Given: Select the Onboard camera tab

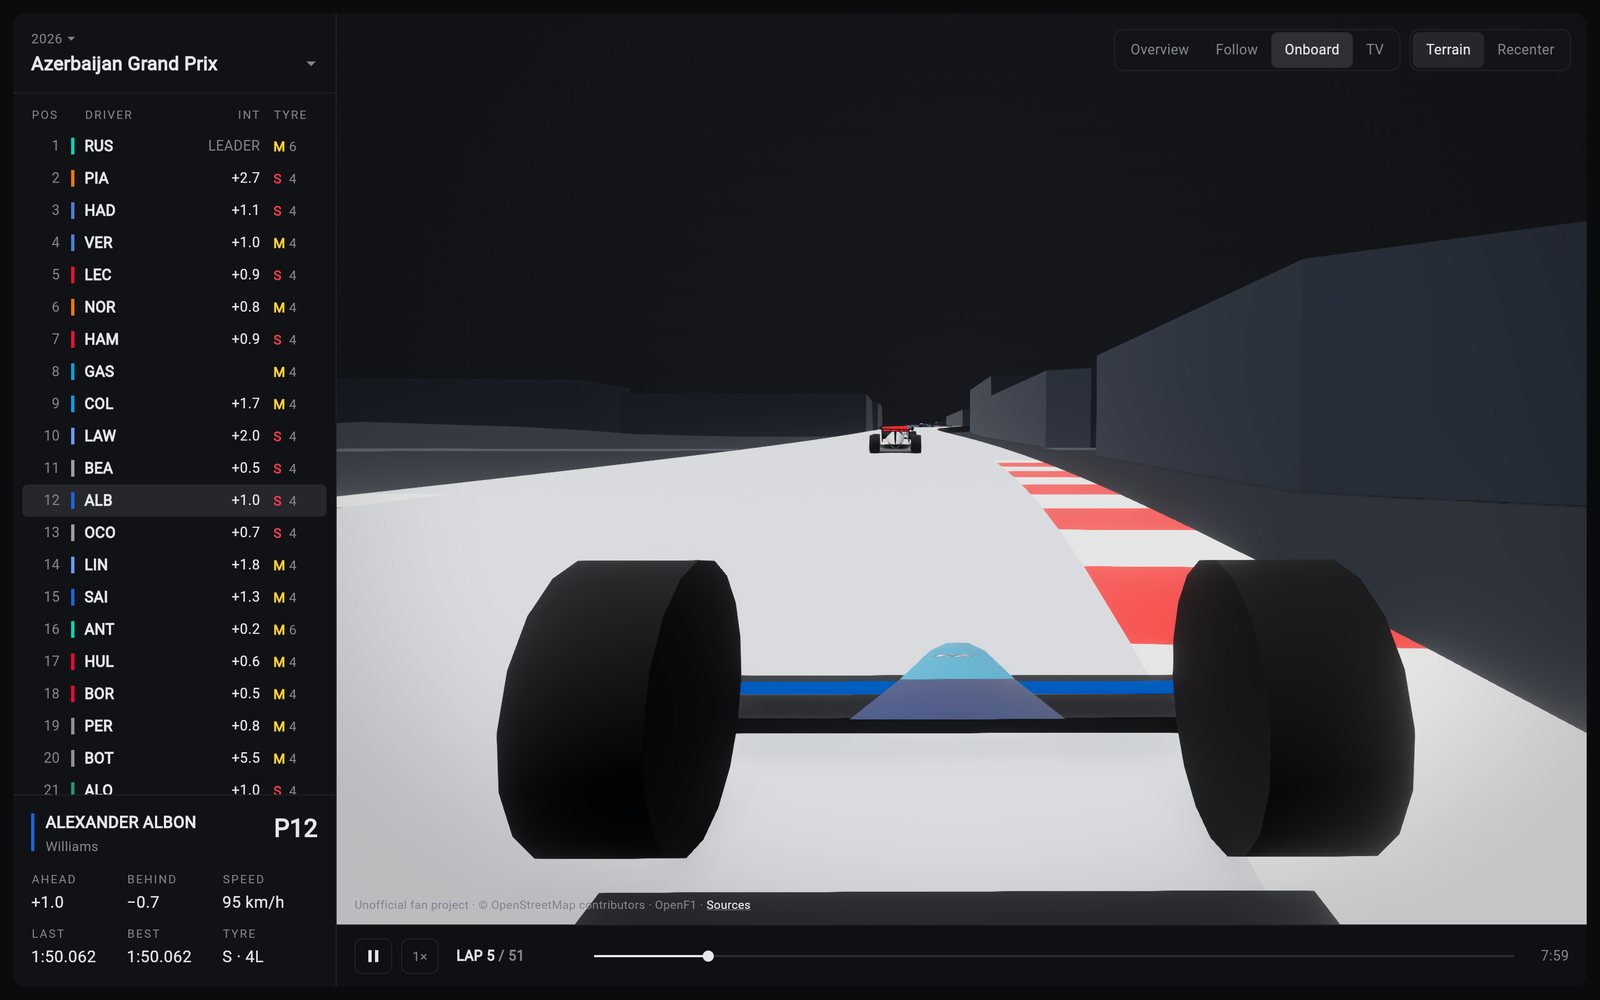Looking at the screenshot, I should pyautogui.click(x=1311, y=50).
